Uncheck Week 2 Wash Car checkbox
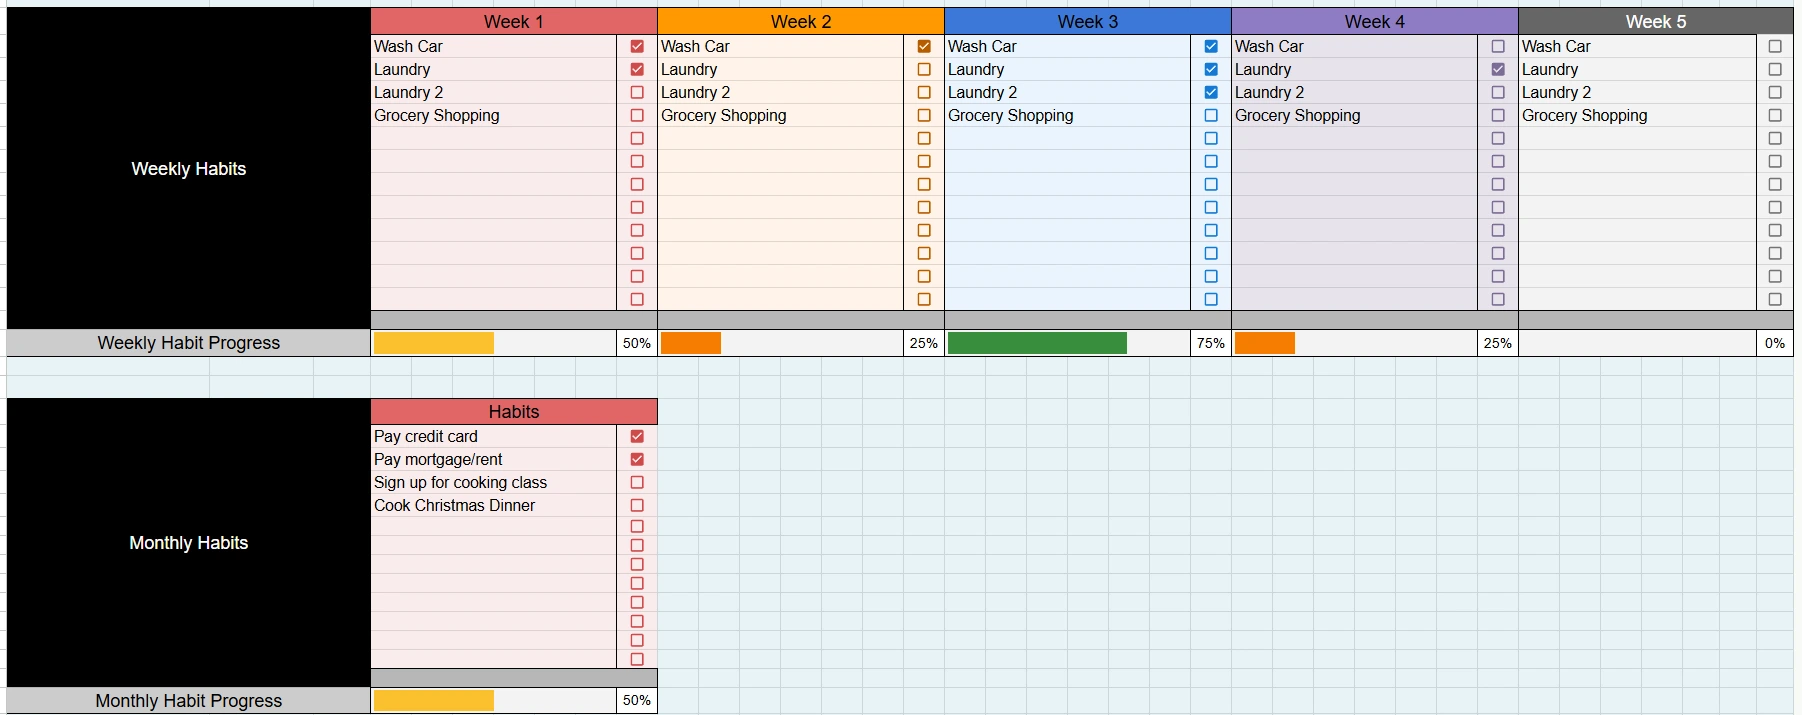 [924, 46]
